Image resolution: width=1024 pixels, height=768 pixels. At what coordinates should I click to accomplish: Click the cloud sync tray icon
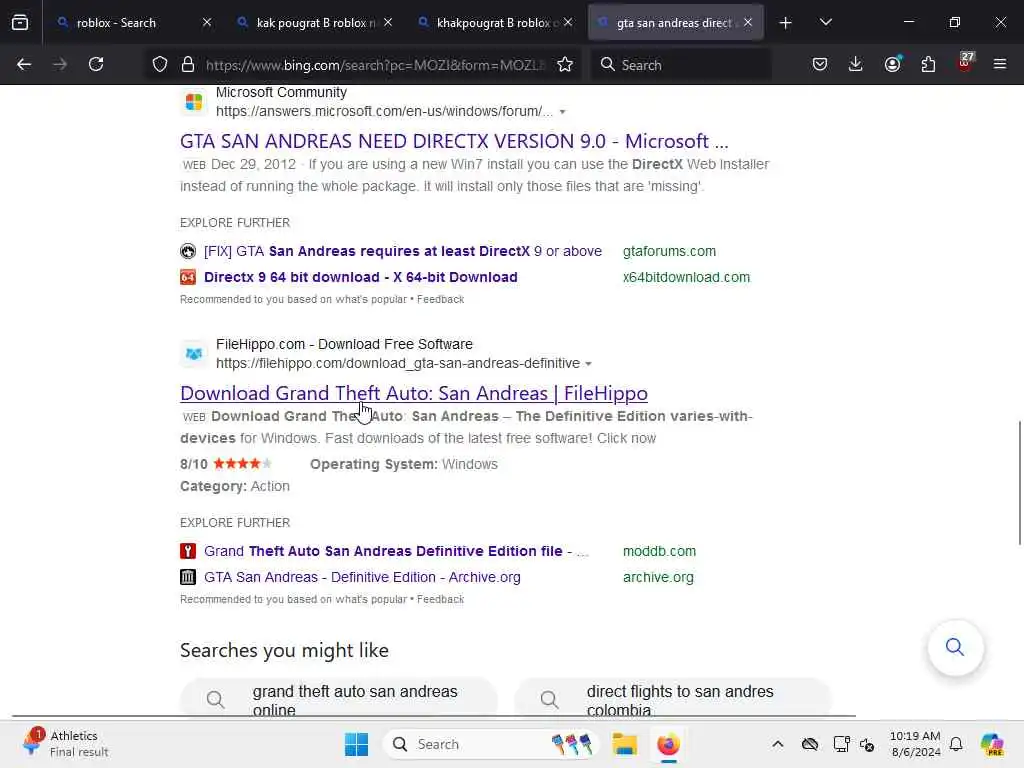[810, 744]
